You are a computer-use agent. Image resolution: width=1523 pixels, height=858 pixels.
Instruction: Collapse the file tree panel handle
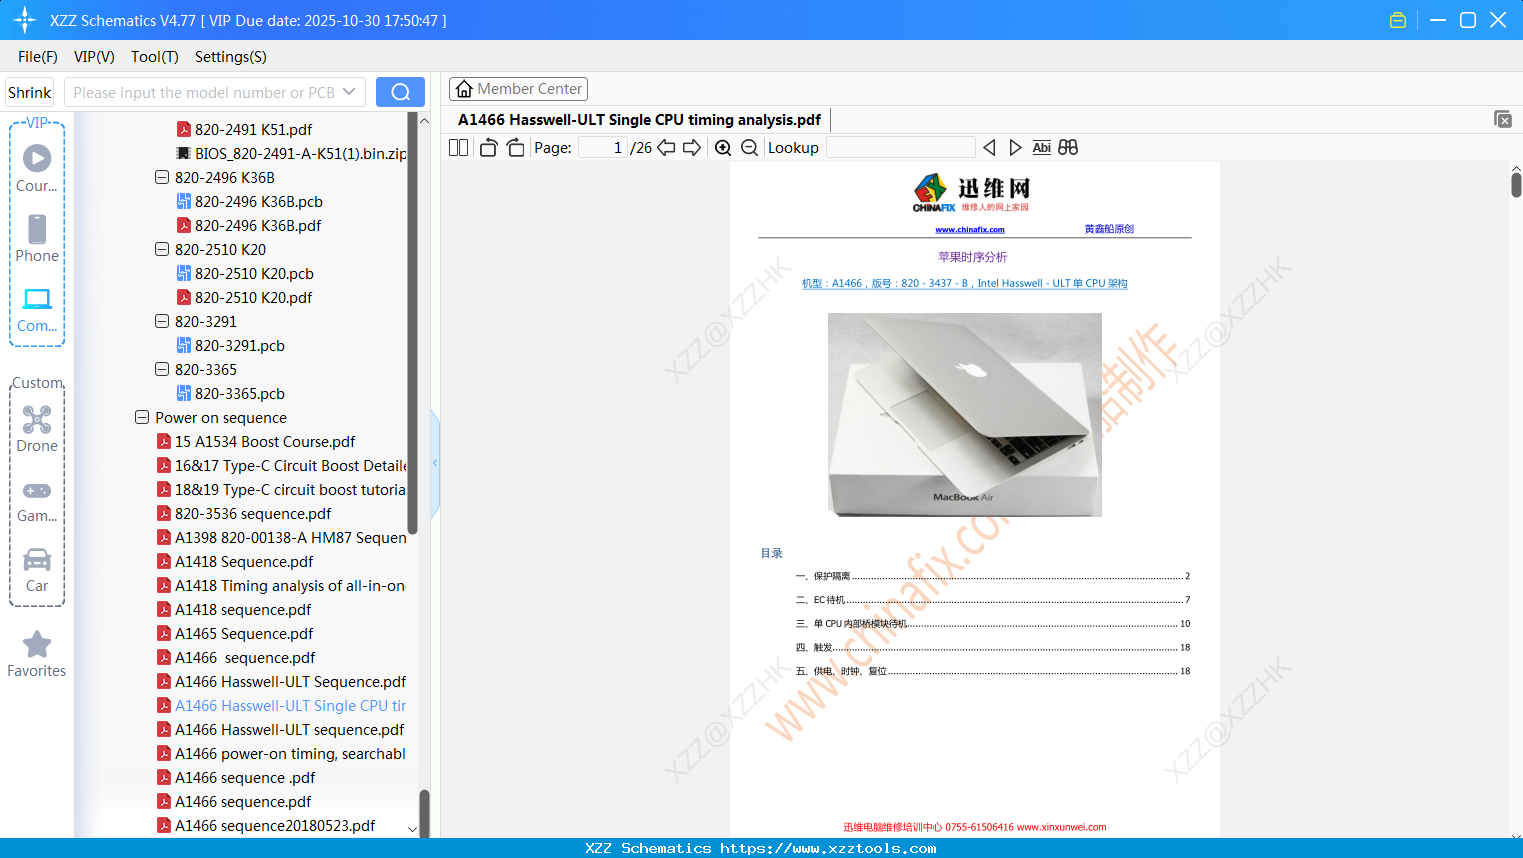(x=435, y=463)
